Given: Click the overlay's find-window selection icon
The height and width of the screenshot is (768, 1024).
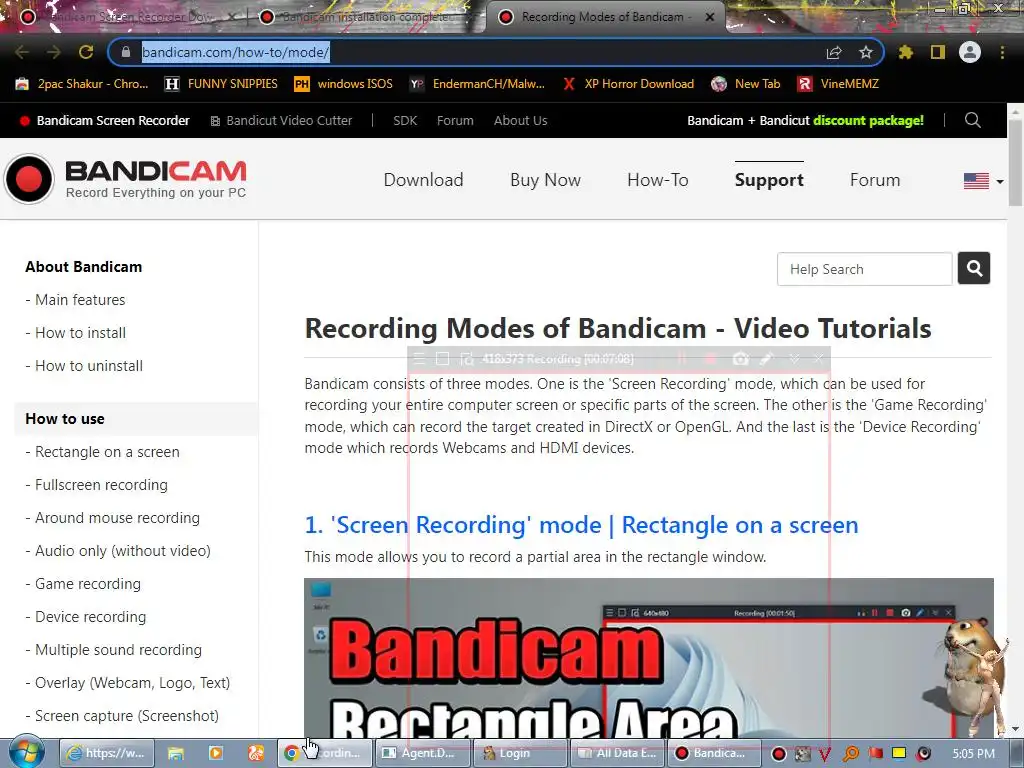Looking at the screenshot, I should 467,359.
